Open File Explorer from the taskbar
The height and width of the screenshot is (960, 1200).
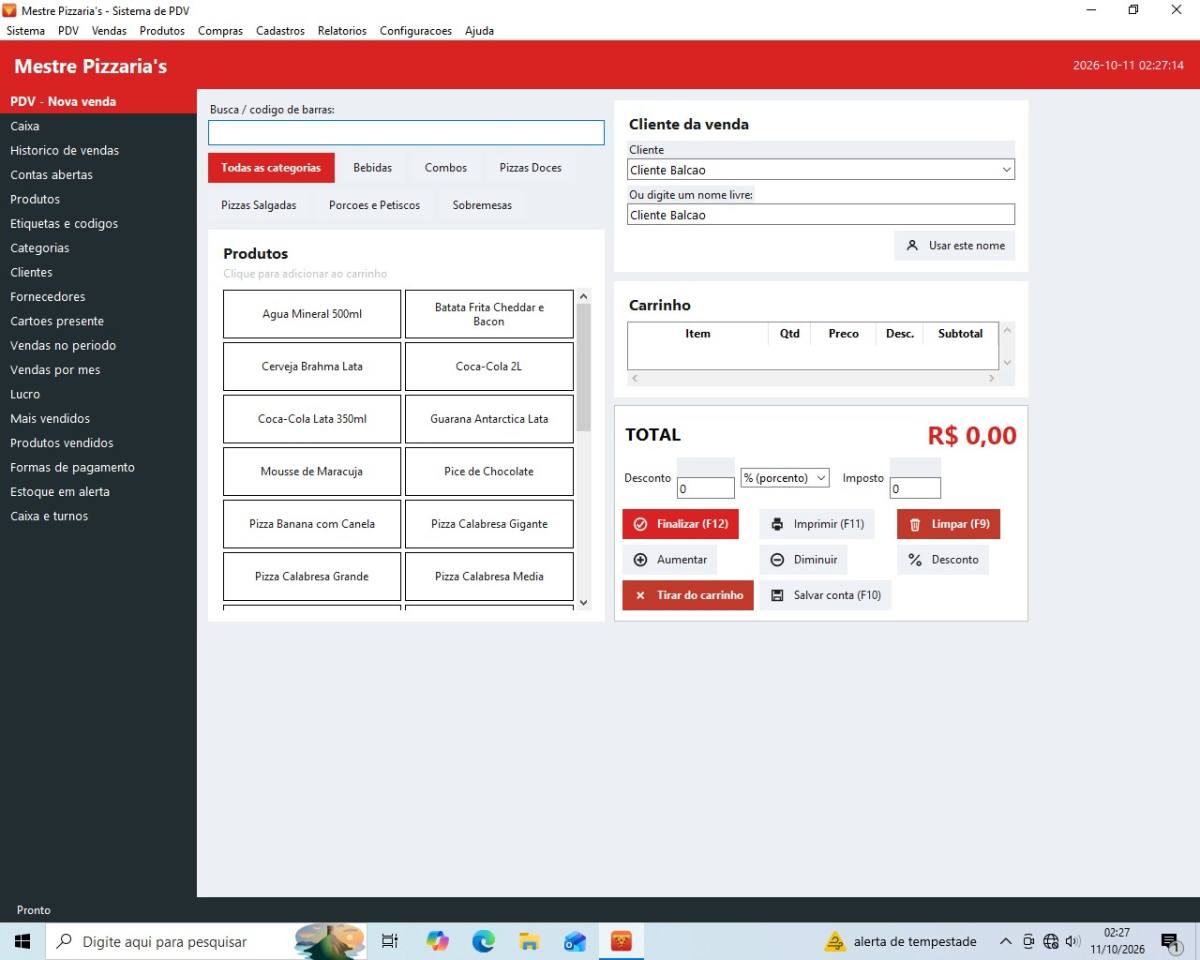point(529,941)
